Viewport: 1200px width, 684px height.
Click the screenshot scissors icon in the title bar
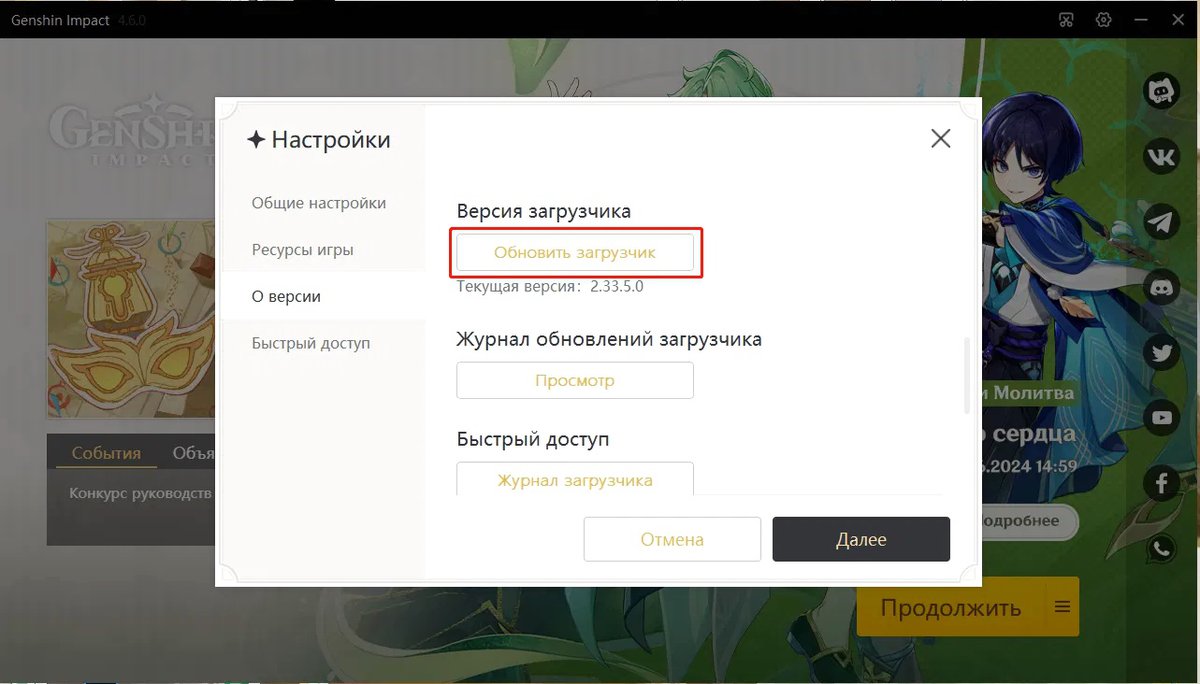pos(1068,20)
